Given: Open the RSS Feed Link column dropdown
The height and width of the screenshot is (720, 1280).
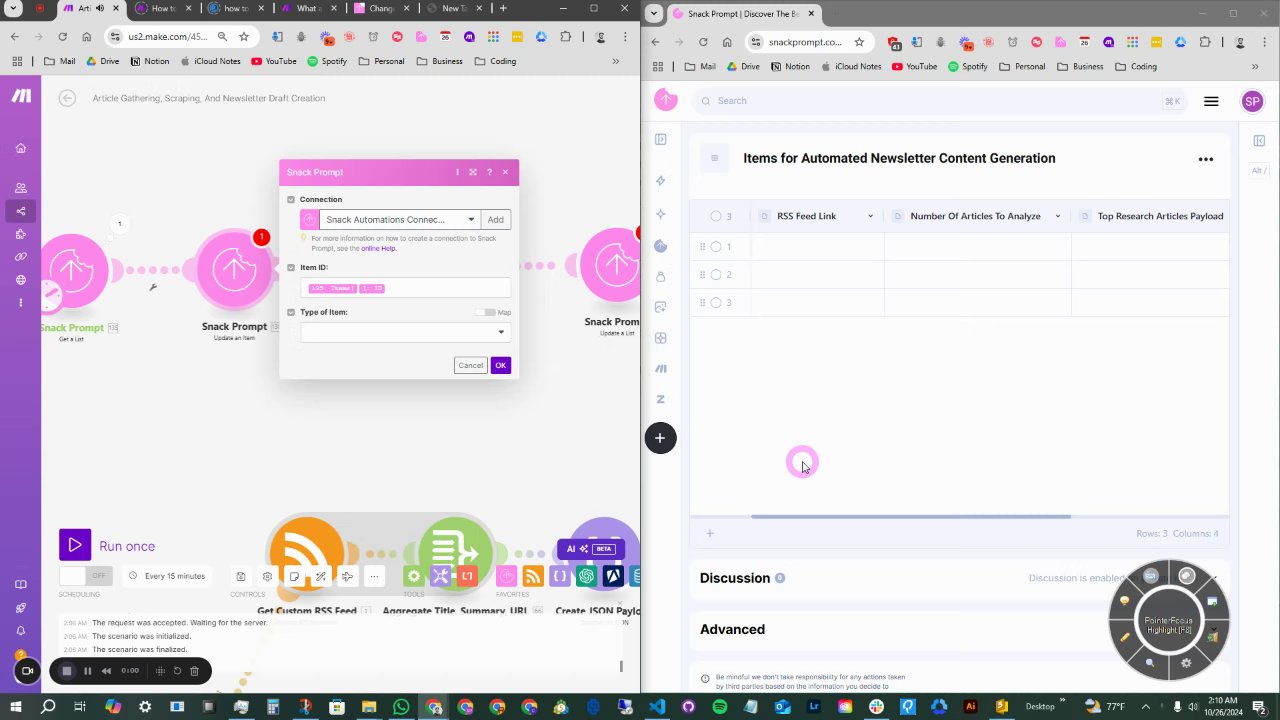Looking at the screenshot, I should [x=870, y=217].
